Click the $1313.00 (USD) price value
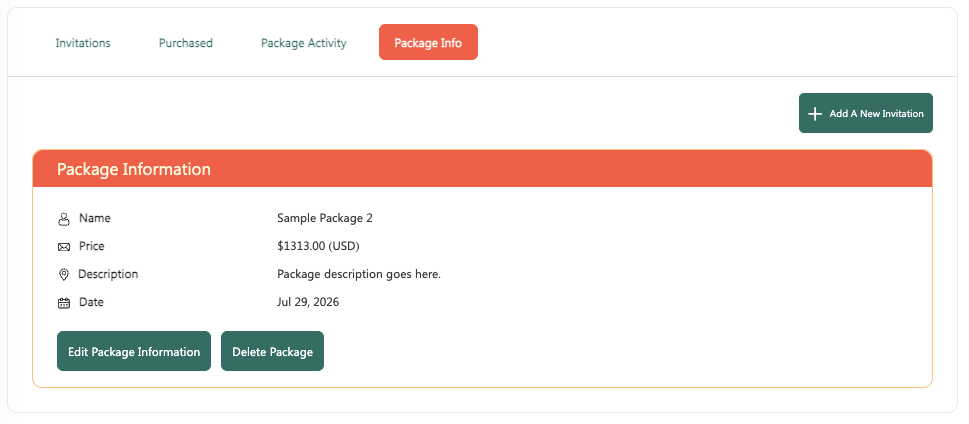 pos(318,246)
